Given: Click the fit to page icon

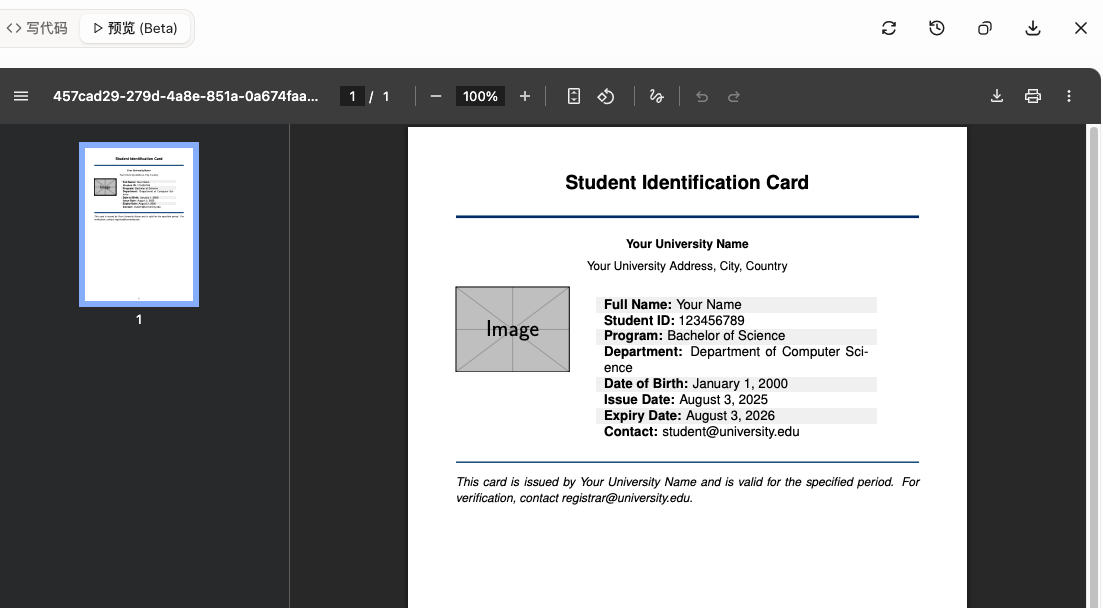Looking at the screenshot, I should pos(574,96).
